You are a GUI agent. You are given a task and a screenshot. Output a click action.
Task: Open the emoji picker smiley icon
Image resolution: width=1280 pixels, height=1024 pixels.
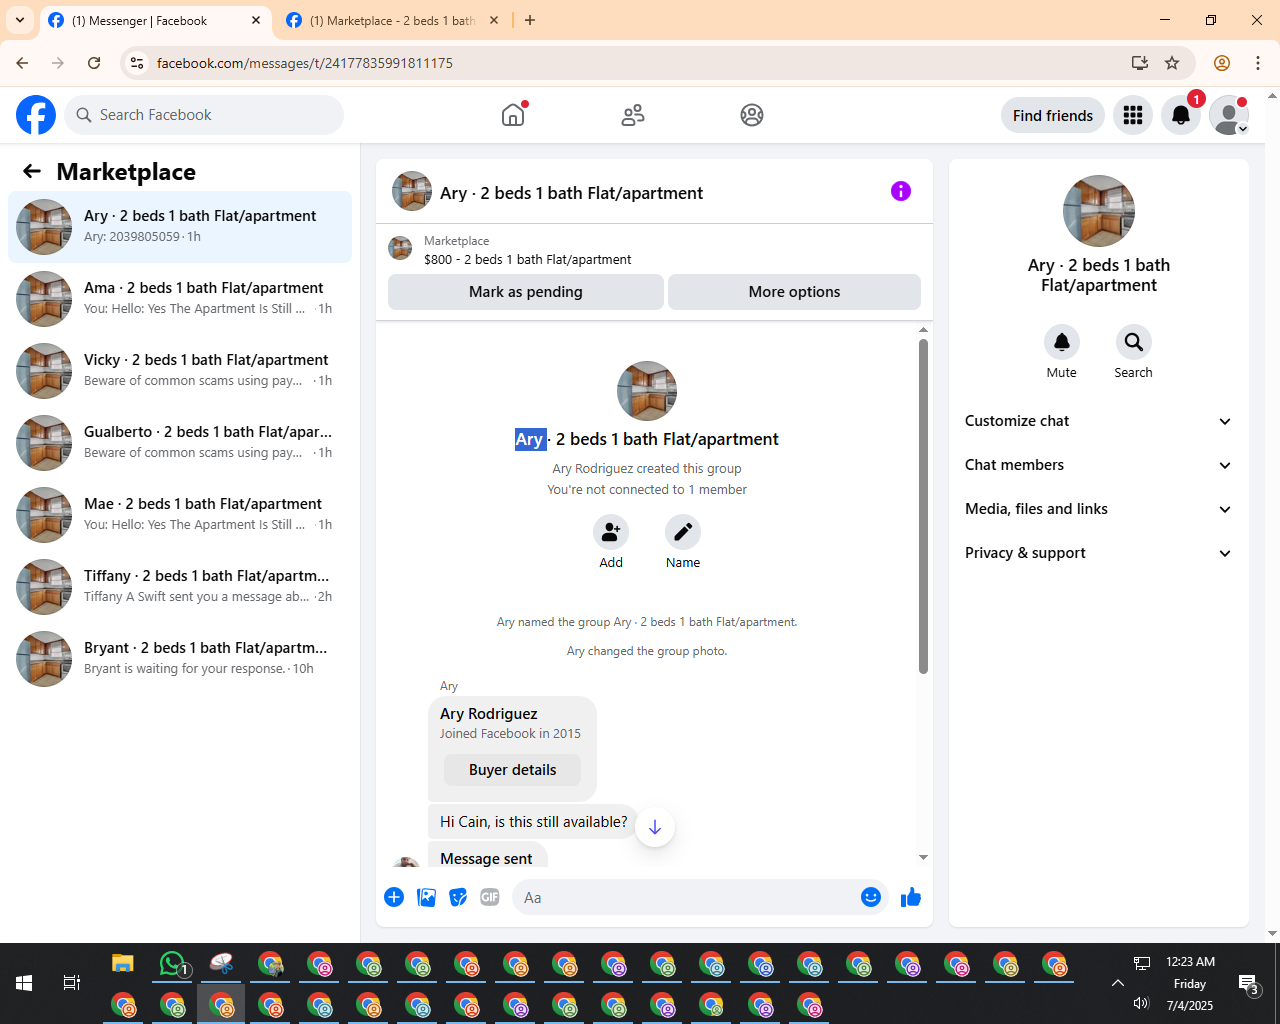[871, 897]
